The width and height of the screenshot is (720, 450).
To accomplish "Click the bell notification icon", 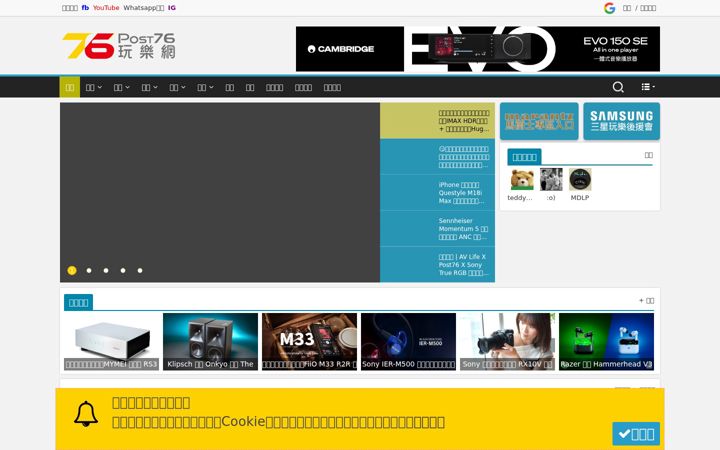I will pyautogui.click(x=86, y=414).
